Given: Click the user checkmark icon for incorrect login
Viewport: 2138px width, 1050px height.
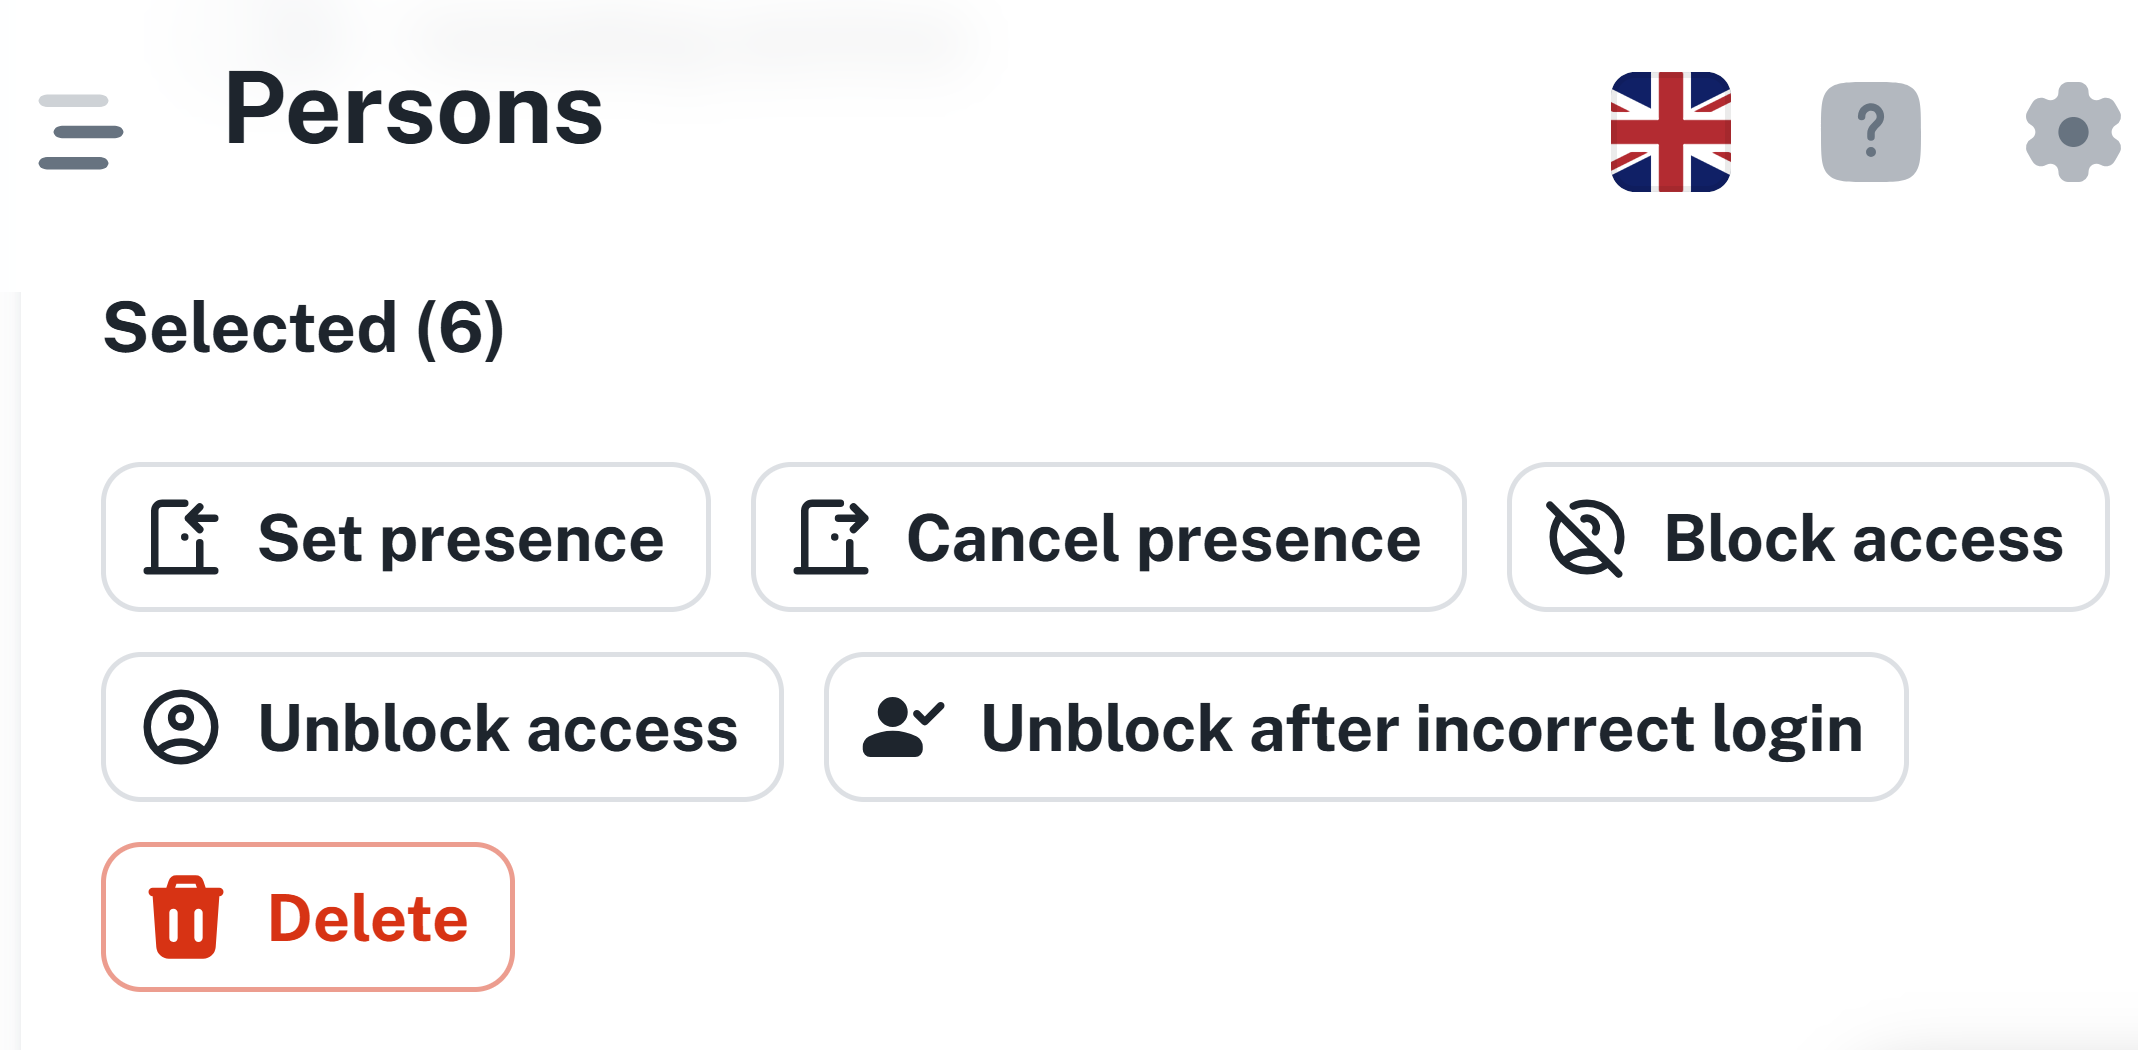Looking at the screenshot, I should (x=902, y=727).
